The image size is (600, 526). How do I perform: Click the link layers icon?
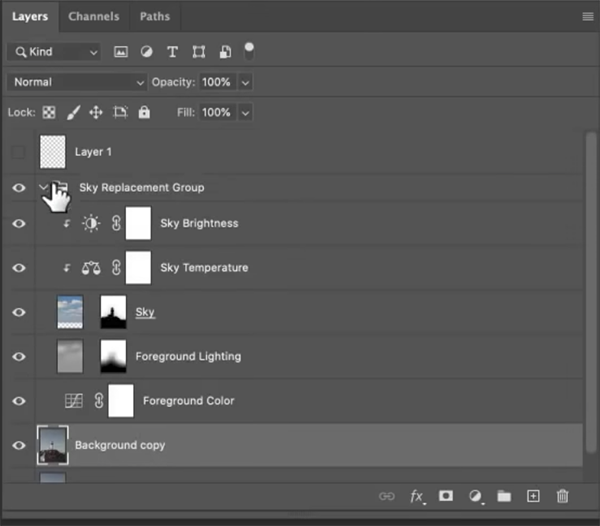click(386, 496)
